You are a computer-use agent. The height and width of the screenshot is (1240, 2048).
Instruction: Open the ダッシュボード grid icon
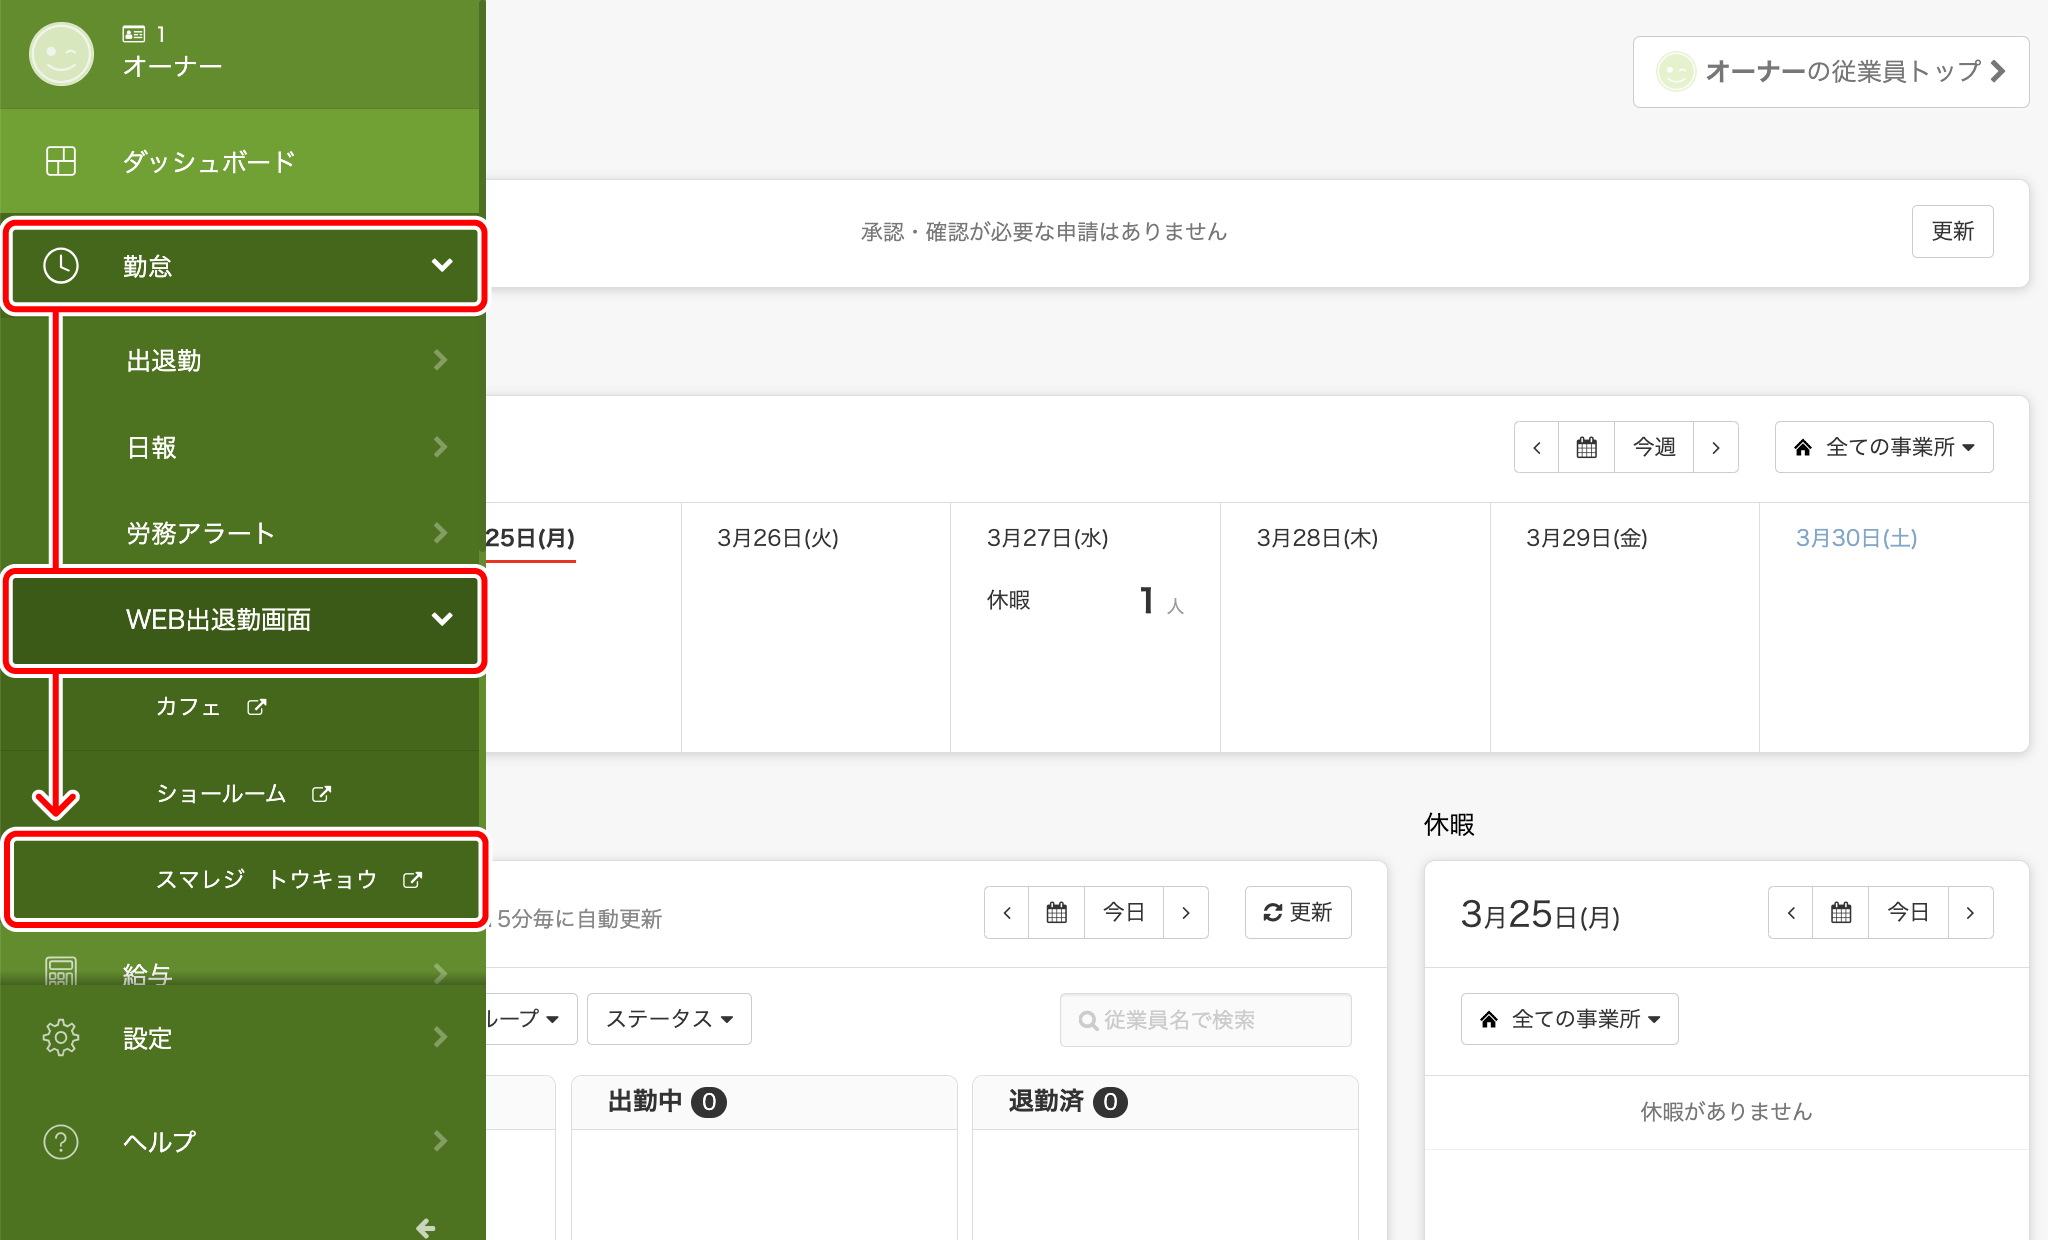coord(60,160)
